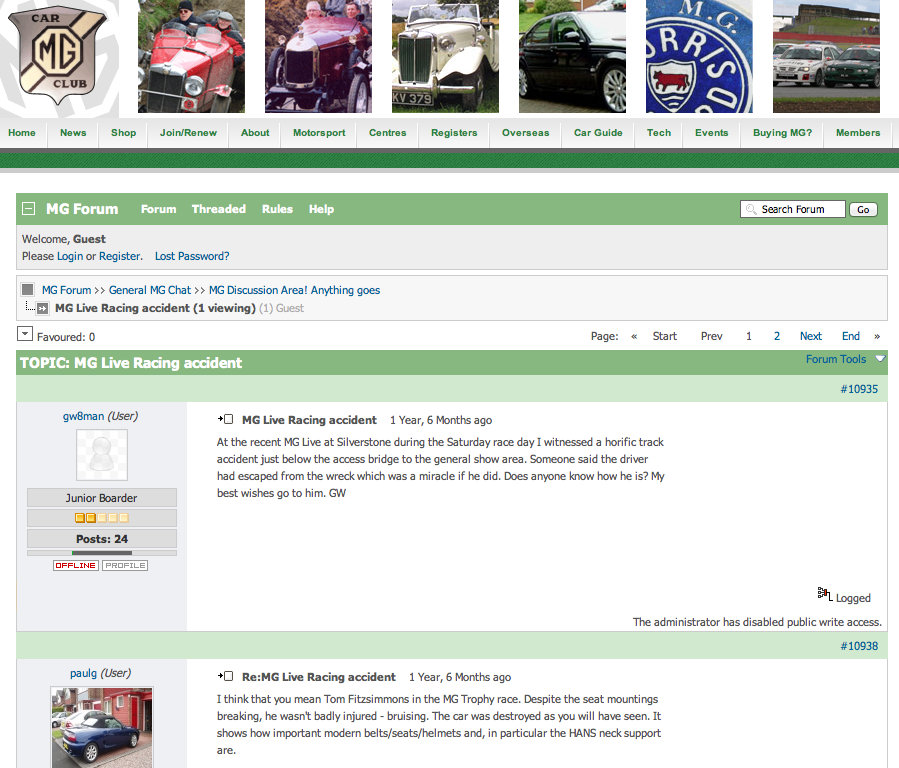Click the Lost Password? link
This screenshot has width=899, height=768.
(x=192, y=256)
